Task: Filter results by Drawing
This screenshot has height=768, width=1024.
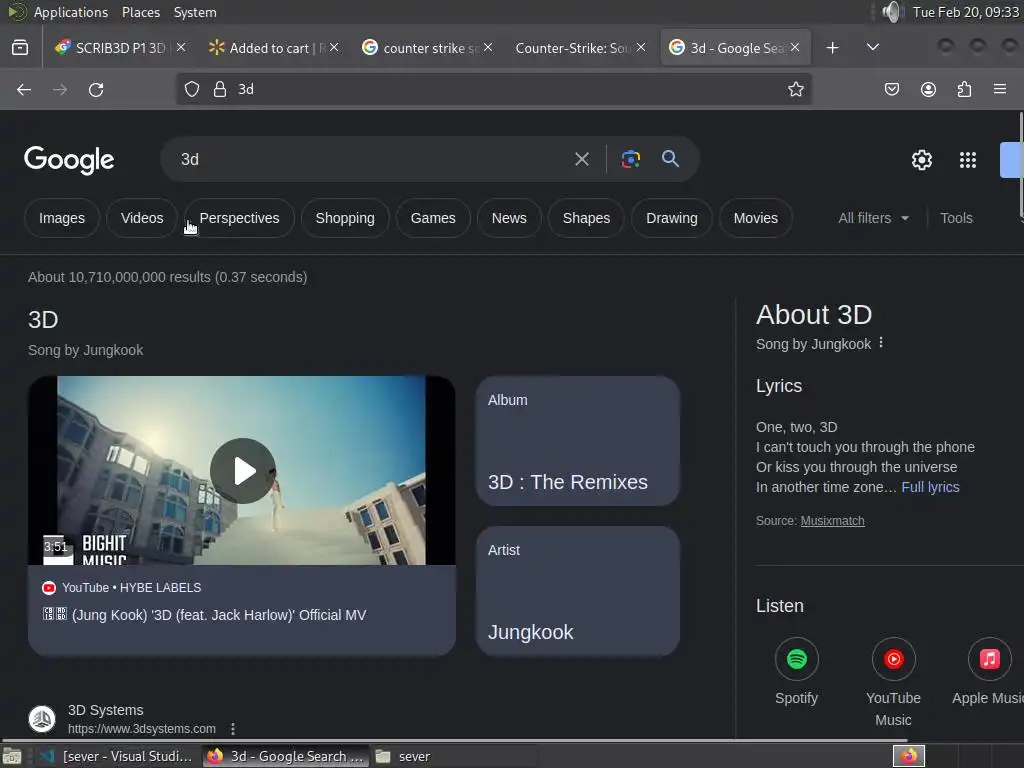Action: pyautogui.click(x=672, y=218)
